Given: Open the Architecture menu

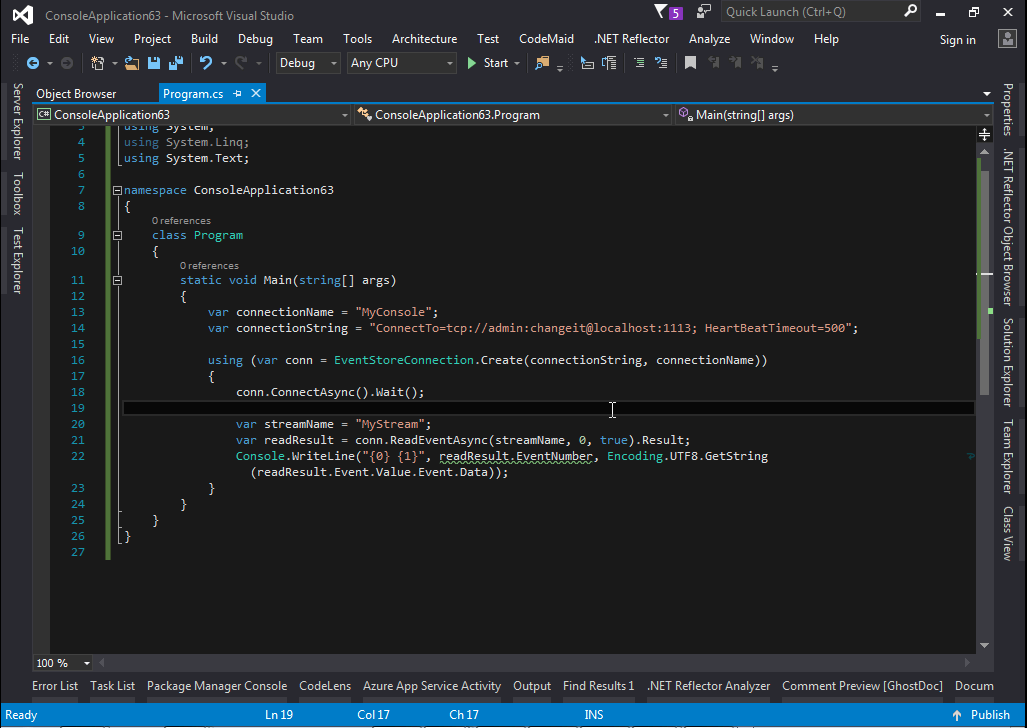Looking at the screenshot, I should pyautogui.click(x=424, y=39).
